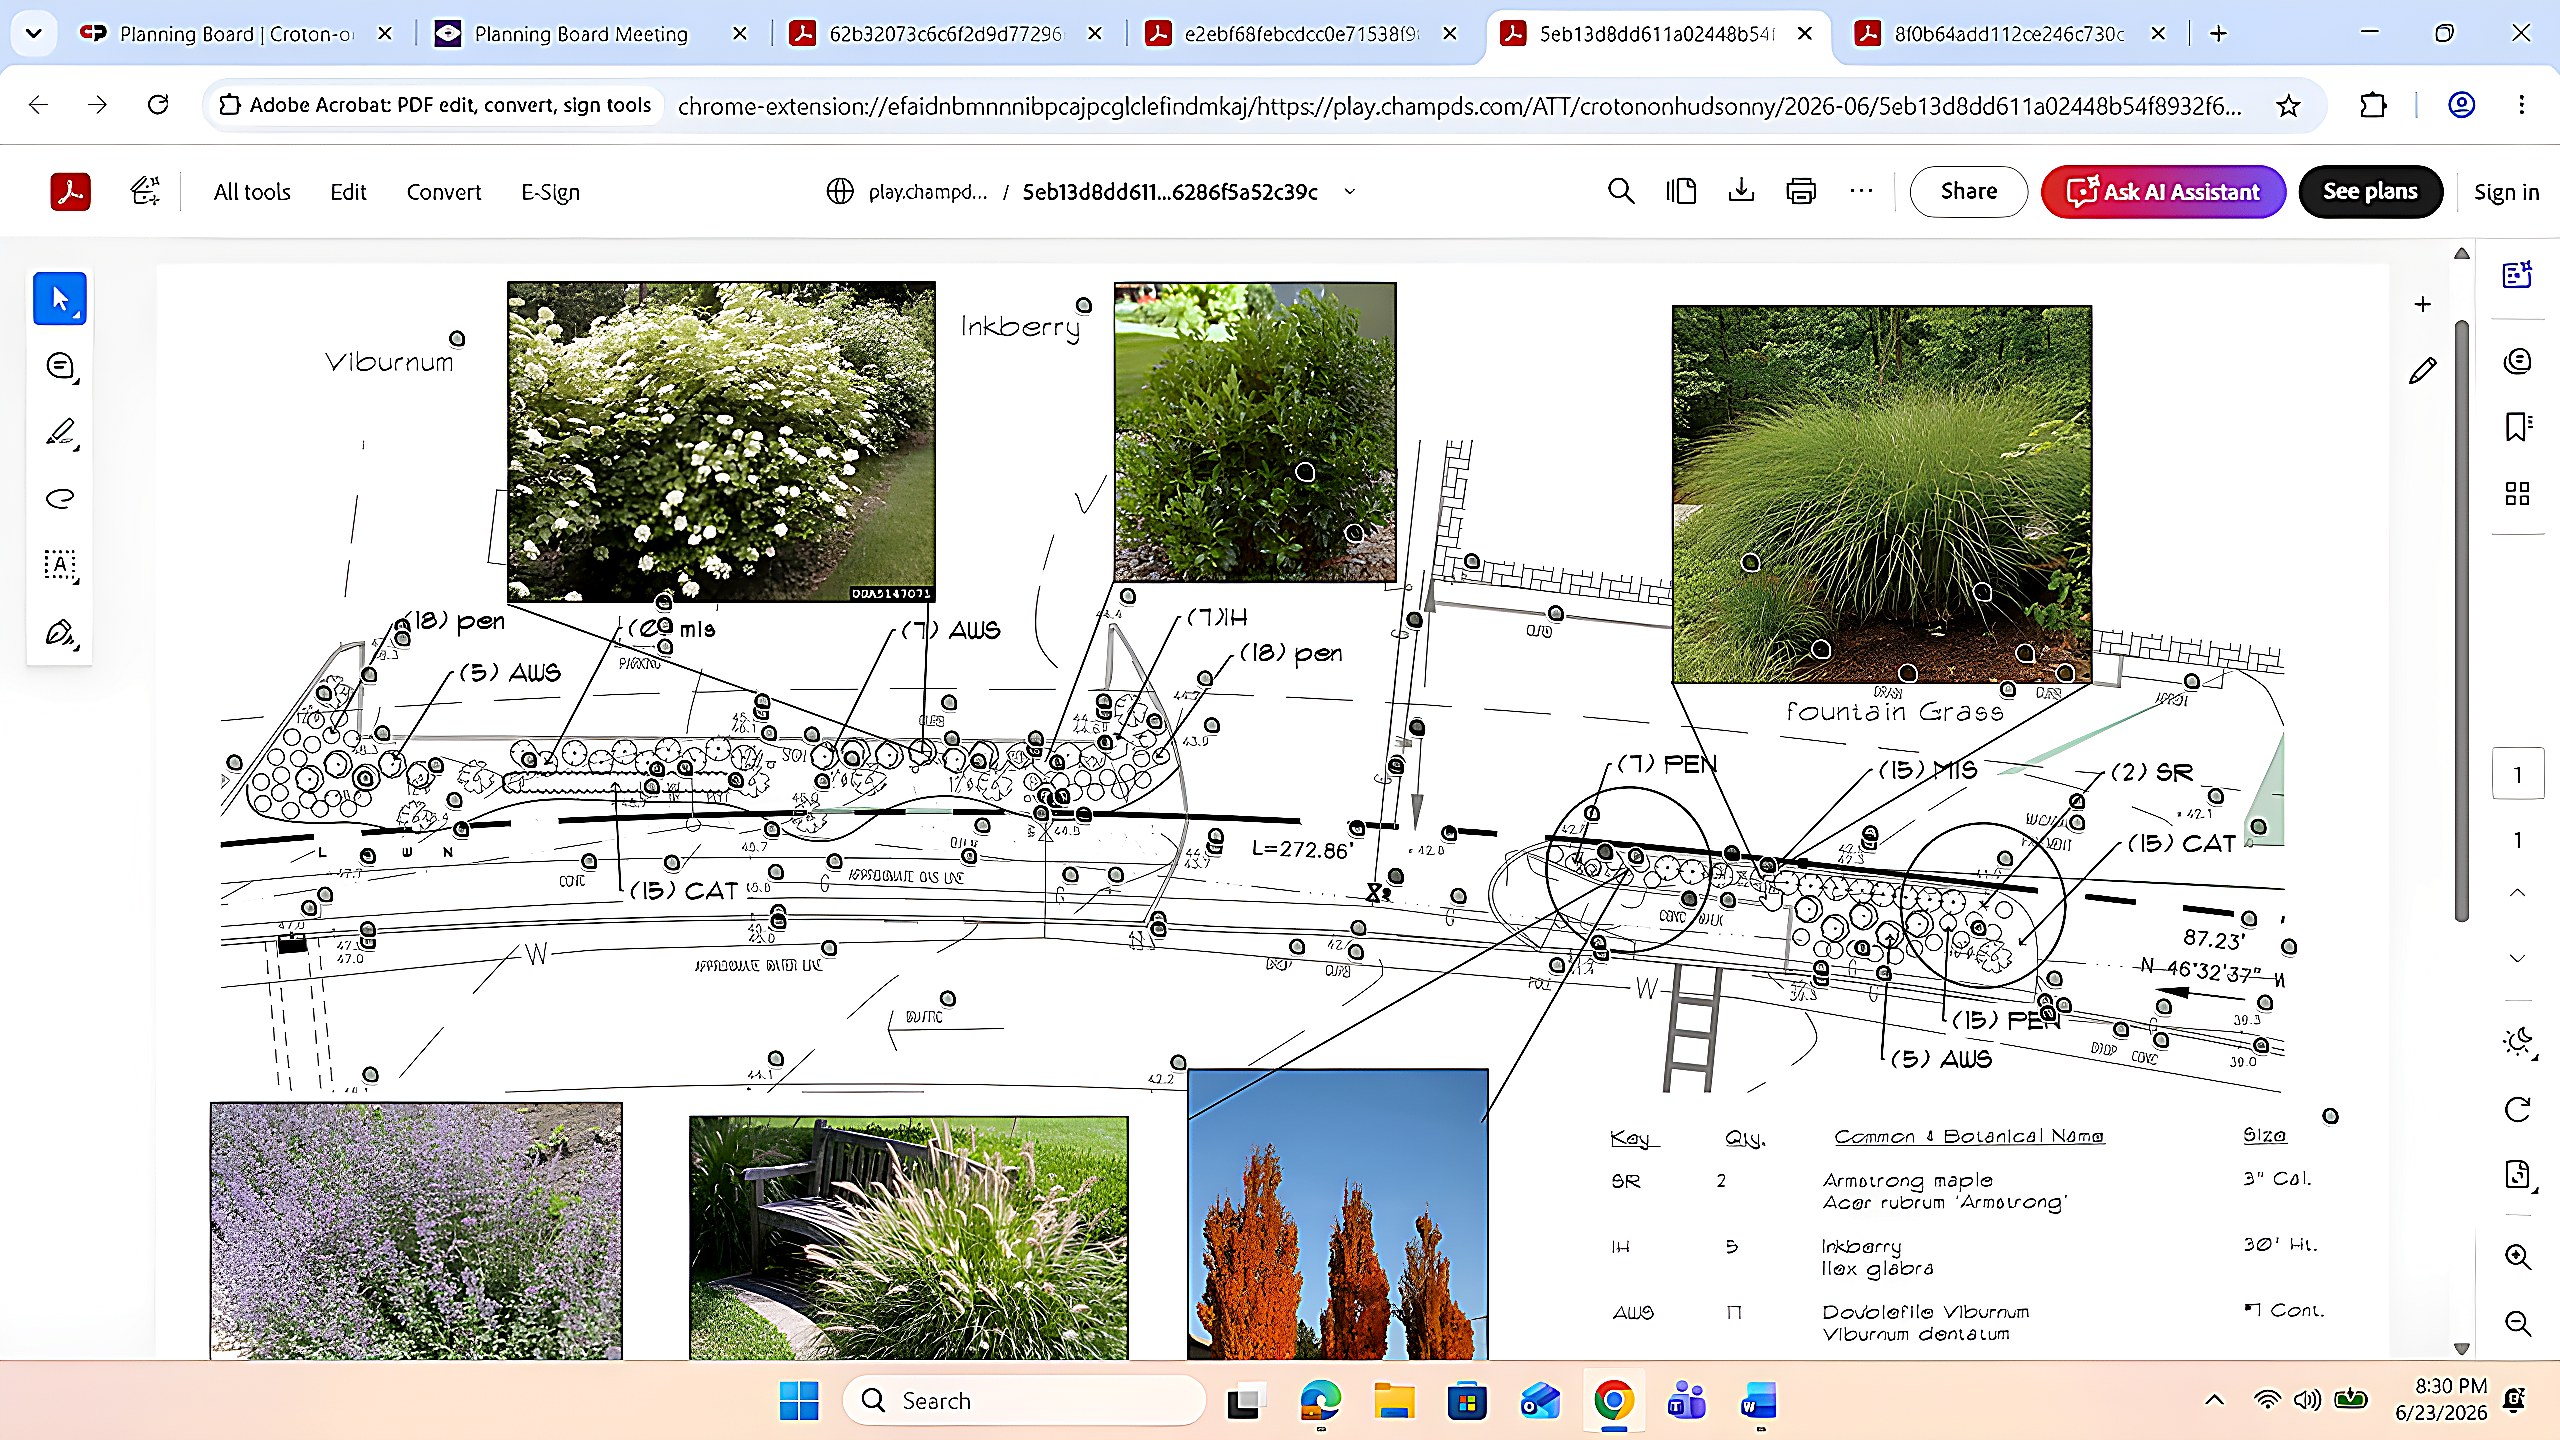Image resolution: width=2560 pixels, height=1440 pixels.
Task: Select the add comment tool
Action: point(60,366)
